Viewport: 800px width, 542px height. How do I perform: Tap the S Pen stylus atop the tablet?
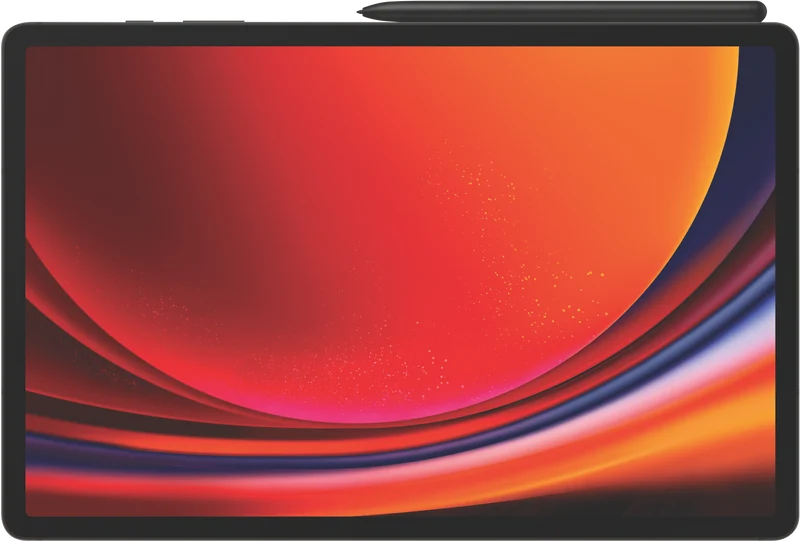[562, 12]
